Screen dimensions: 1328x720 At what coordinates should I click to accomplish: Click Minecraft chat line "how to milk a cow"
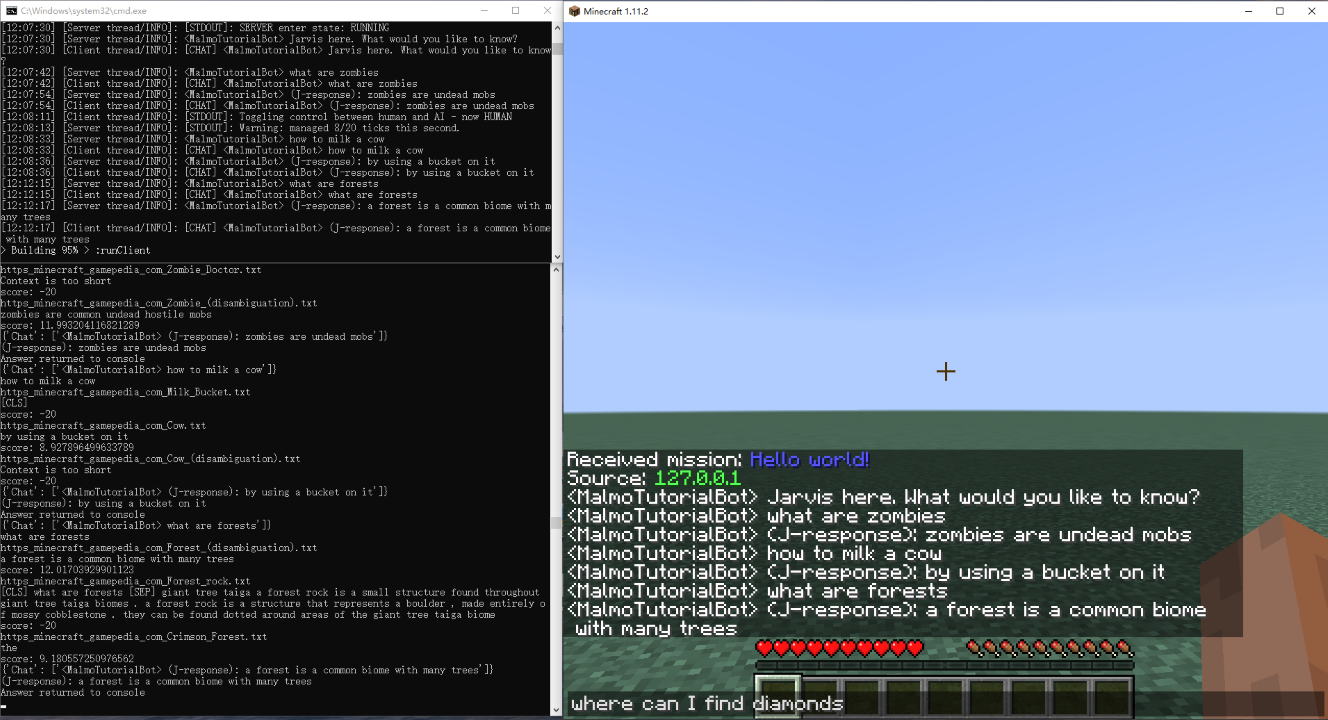(754, 553)
